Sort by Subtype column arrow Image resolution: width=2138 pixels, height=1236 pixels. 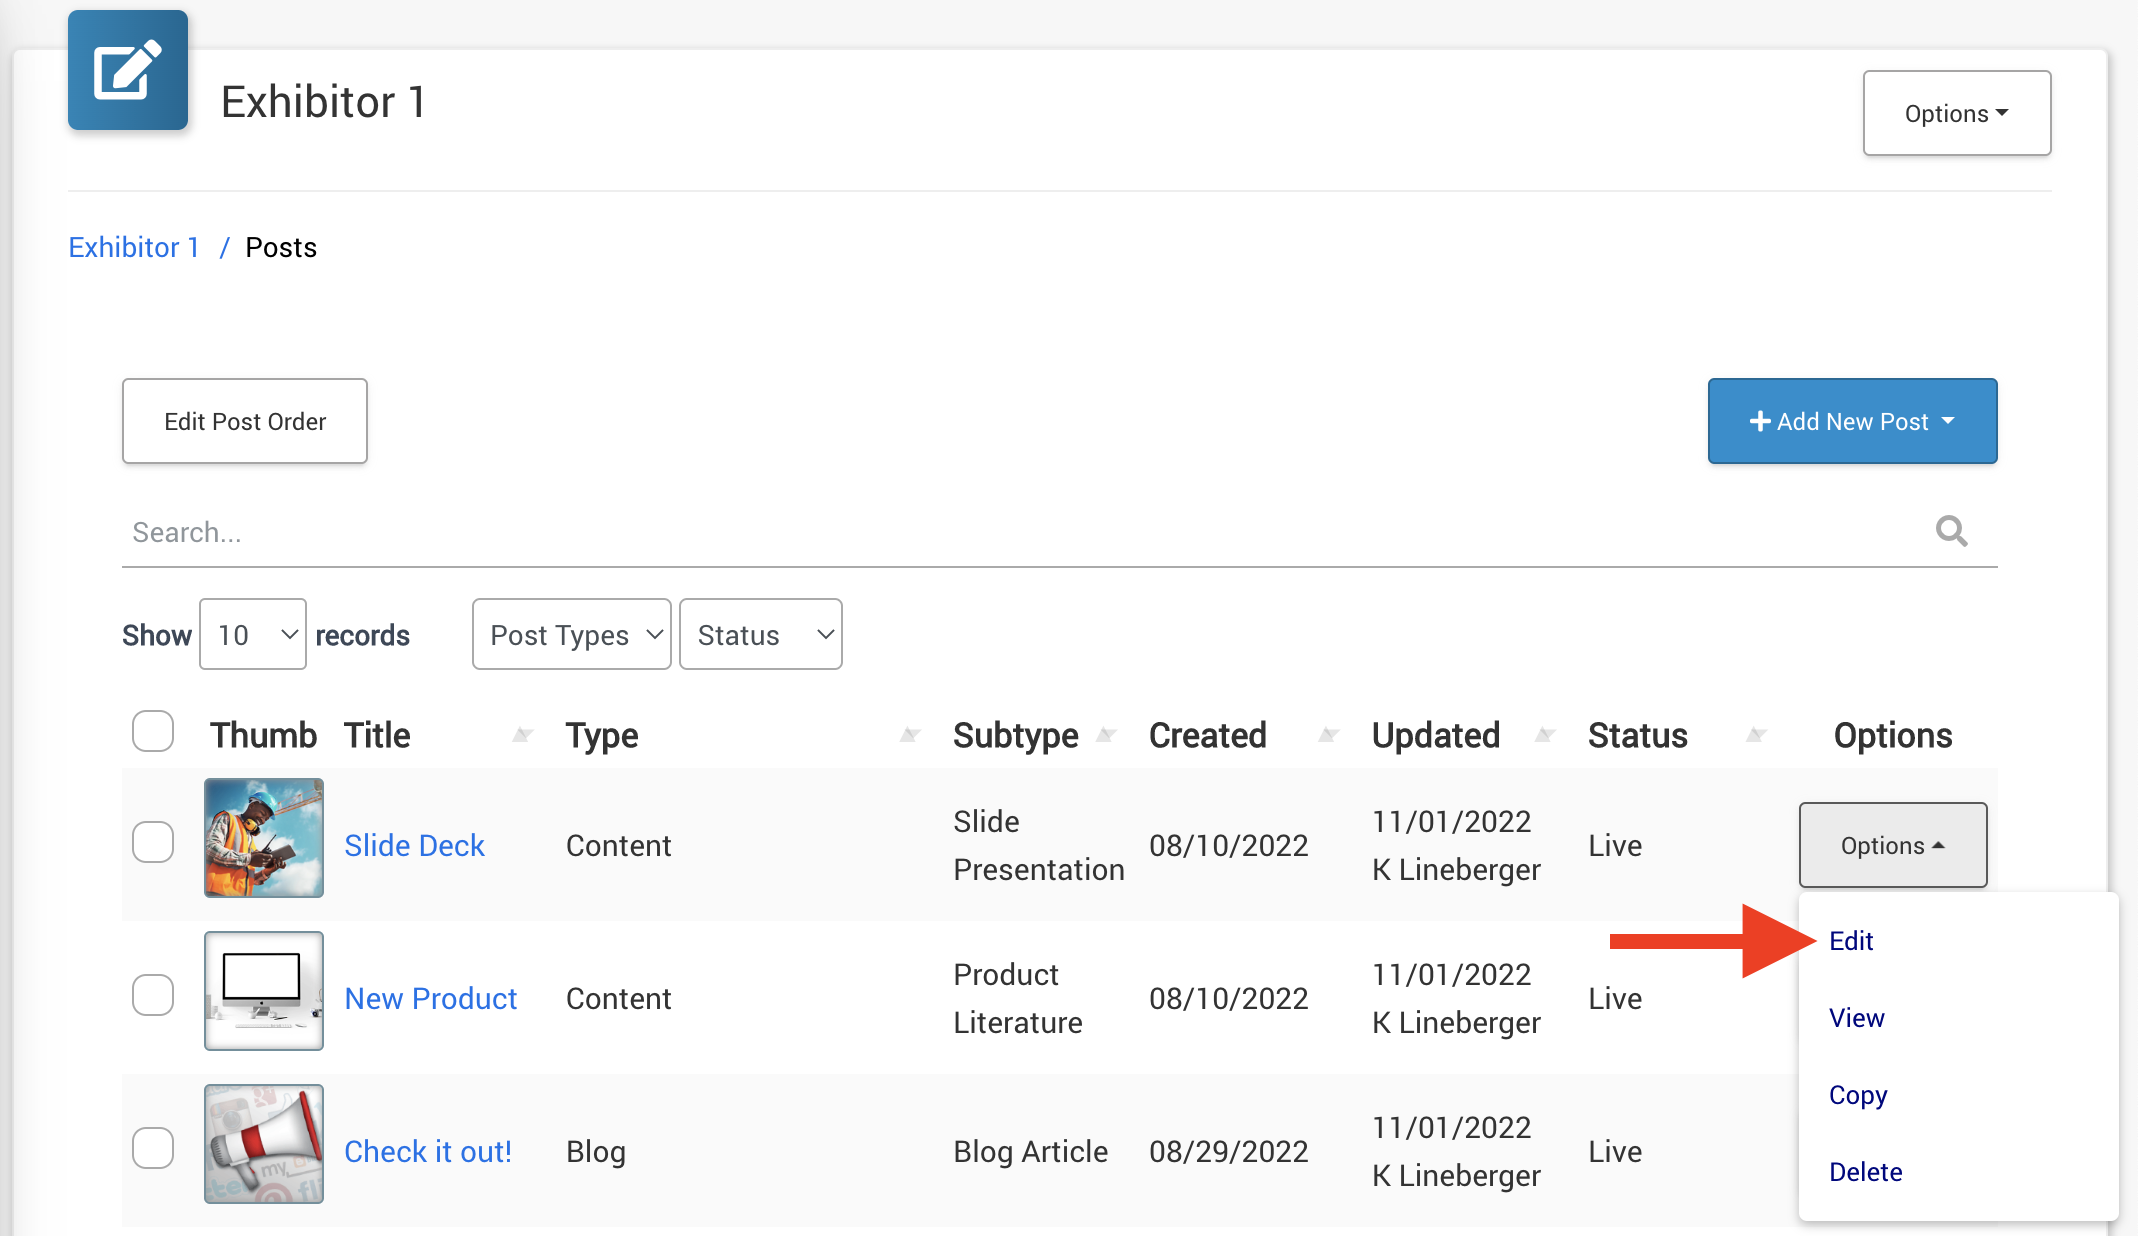coord(1106,736)
